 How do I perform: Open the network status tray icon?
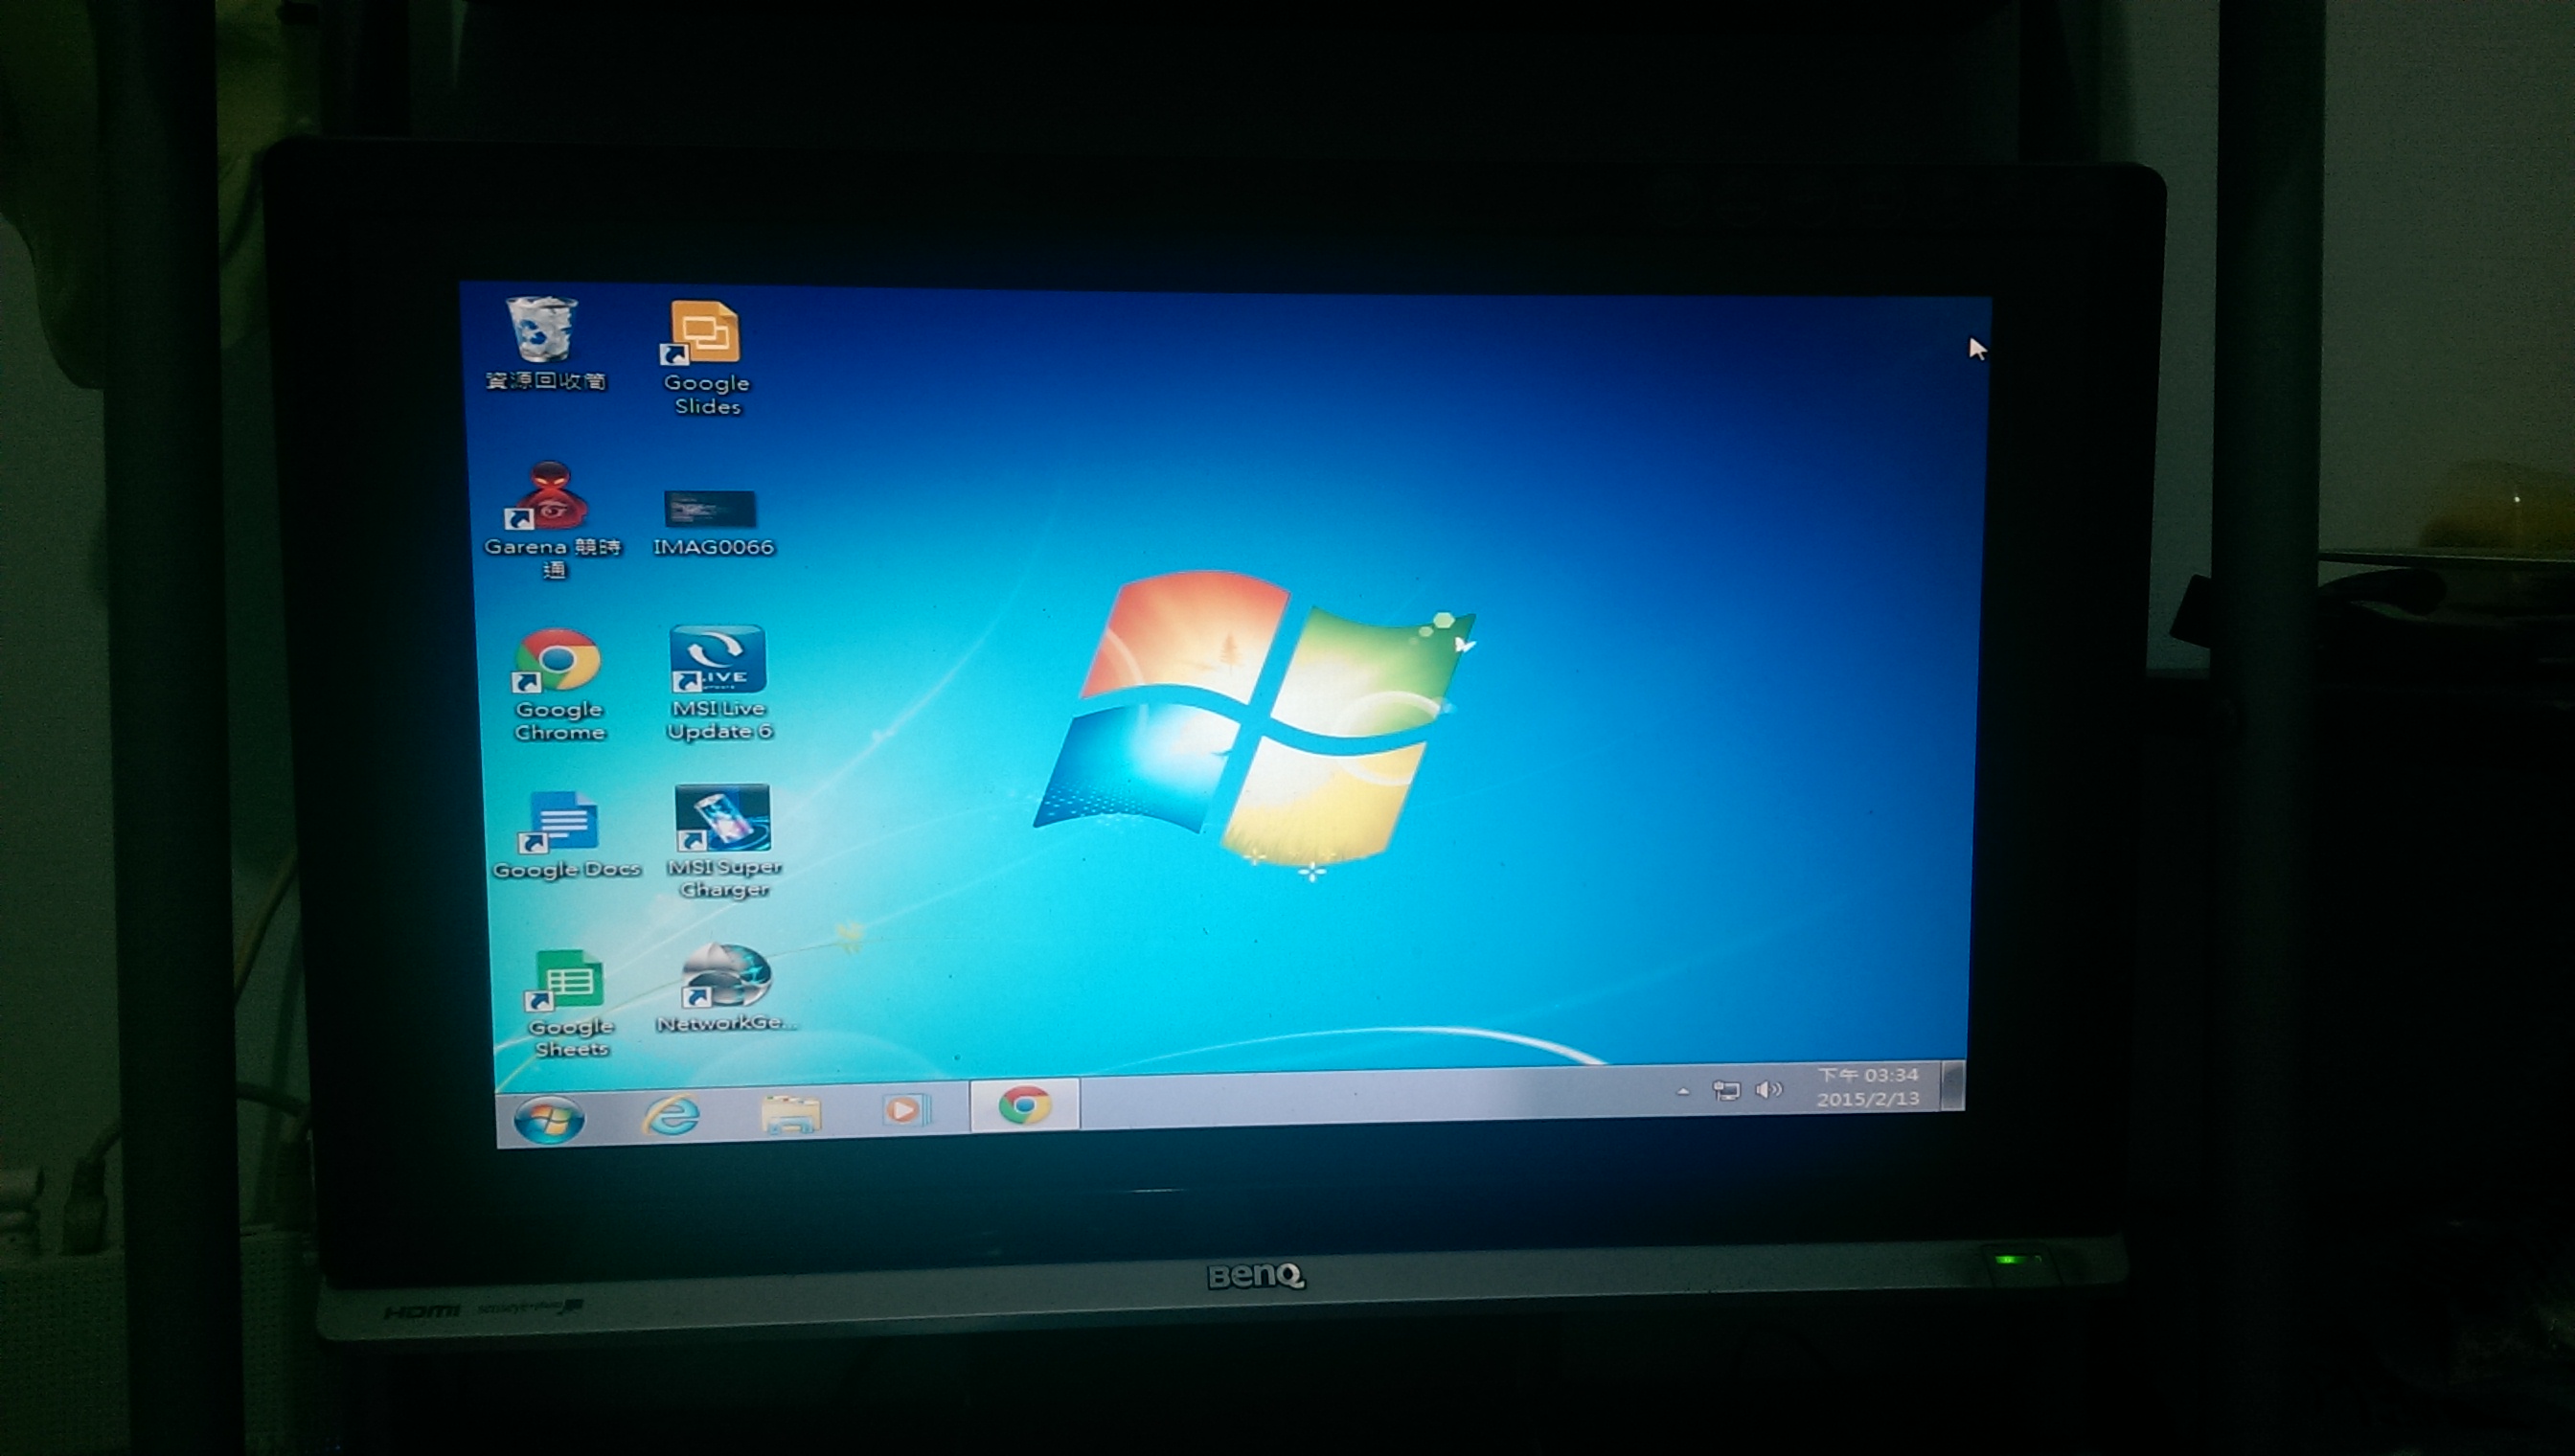[1726, 1090]
